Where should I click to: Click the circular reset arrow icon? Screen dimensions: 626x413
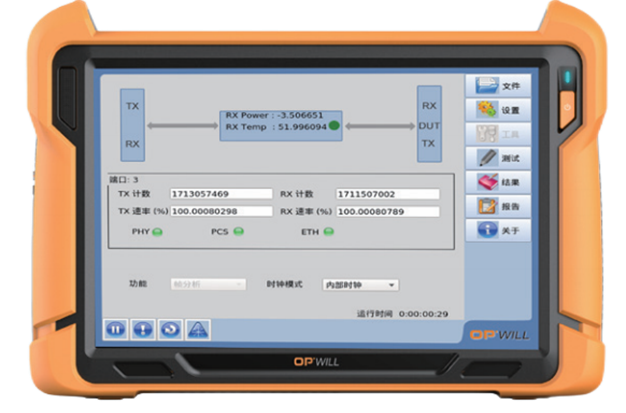click(x=170, y=328)
